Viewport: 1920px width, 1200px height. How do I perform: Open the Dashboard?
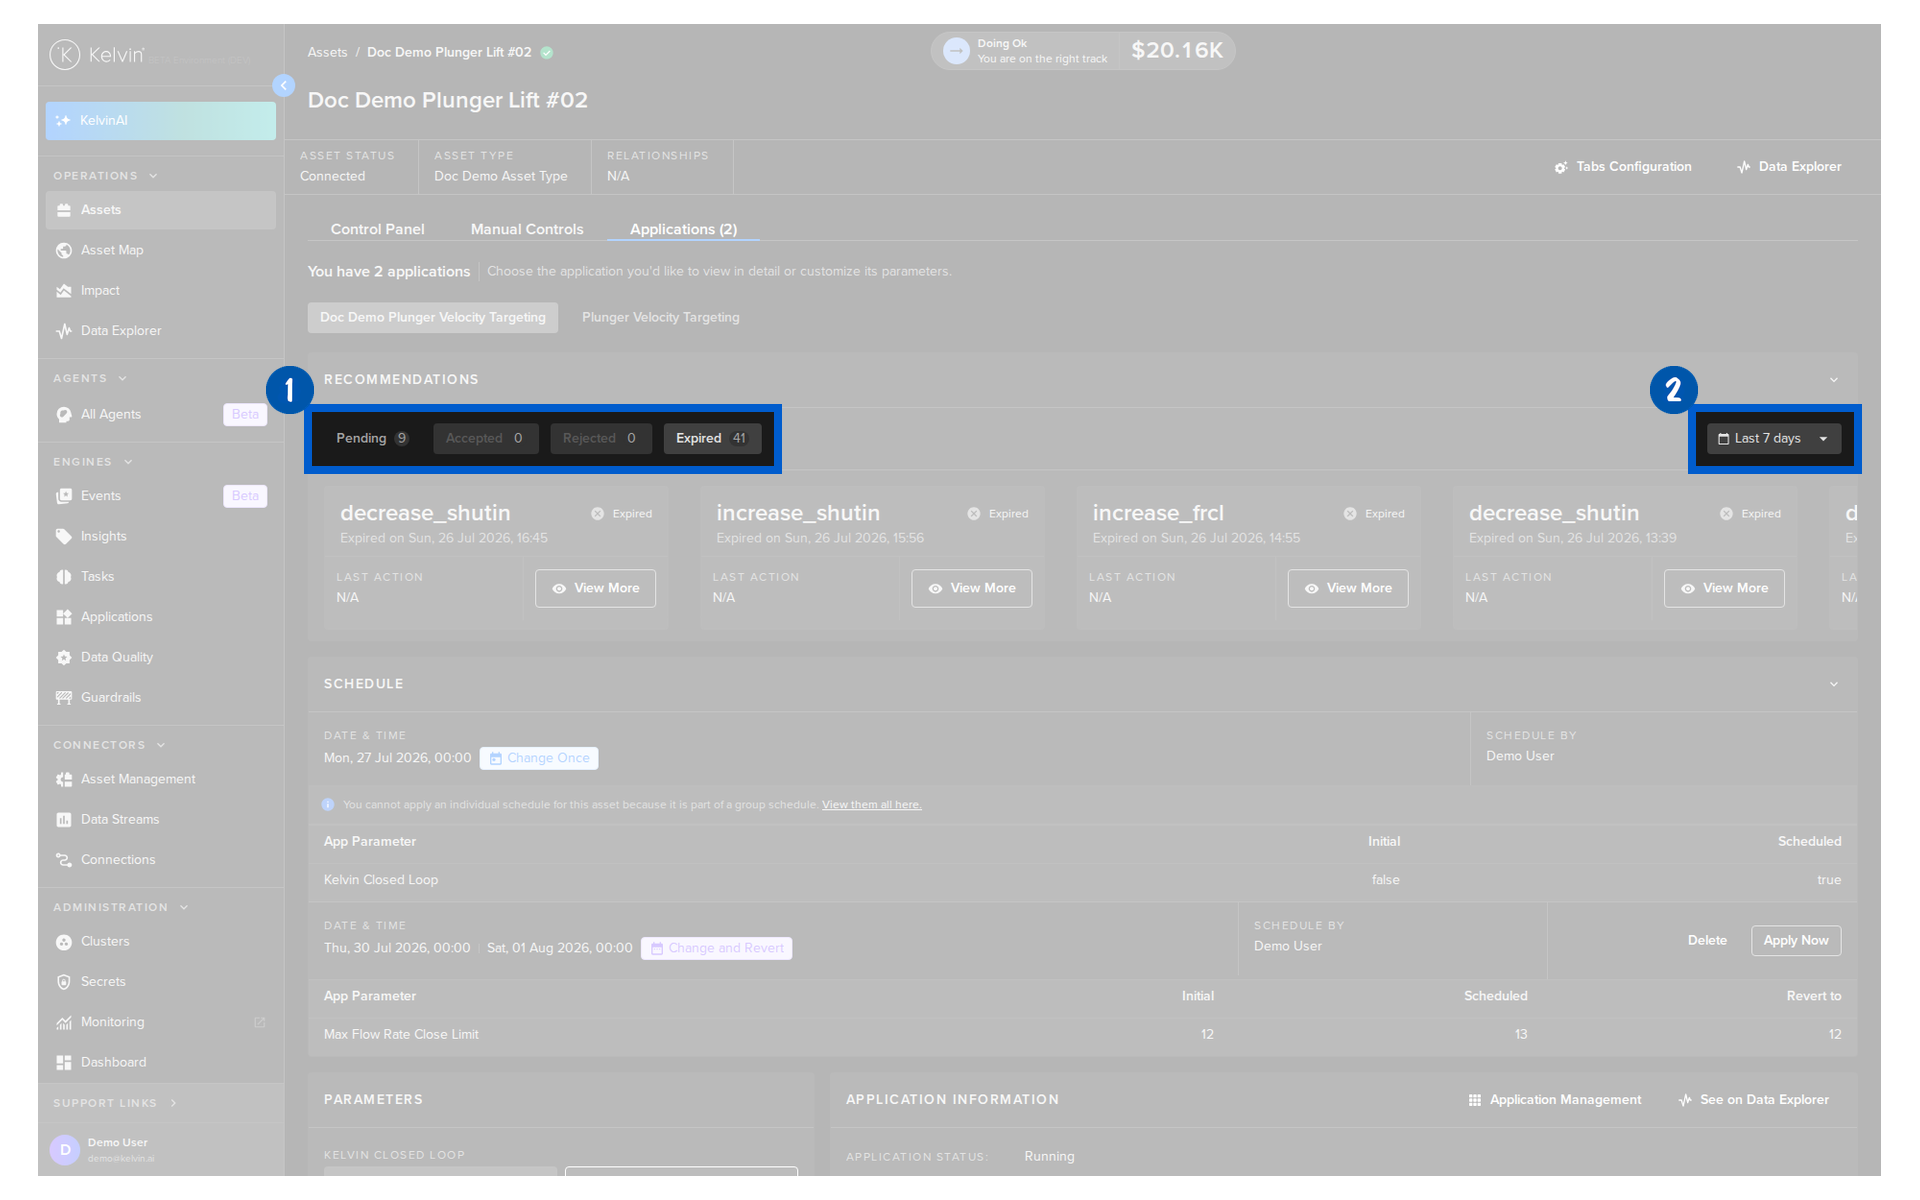click(x=160, y=1062)
